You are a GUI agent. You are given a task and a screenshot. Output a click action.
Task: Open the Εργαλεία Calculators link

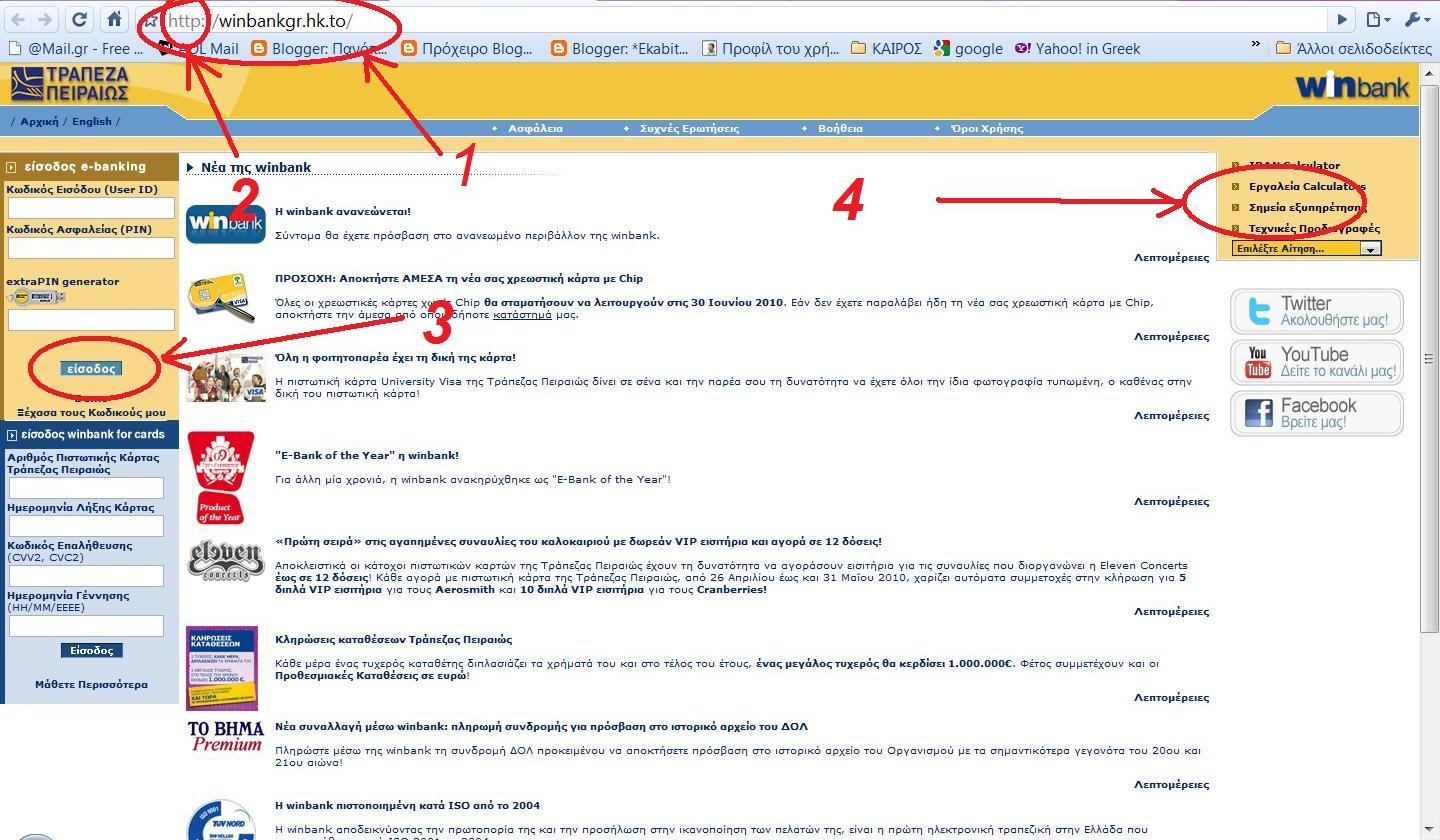(x=1307, y=187)
